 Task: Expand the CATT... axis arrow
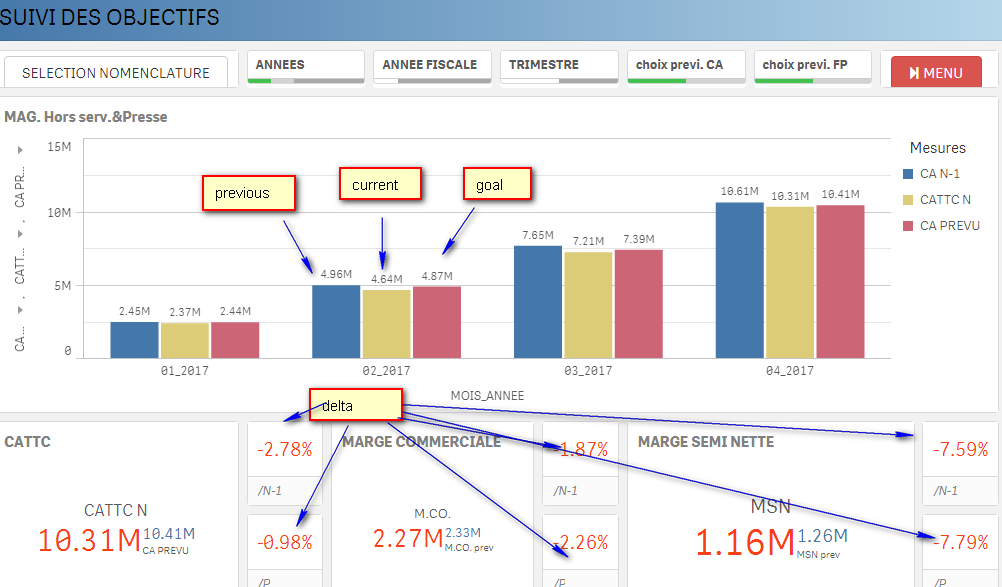click(x=20, y=232)
